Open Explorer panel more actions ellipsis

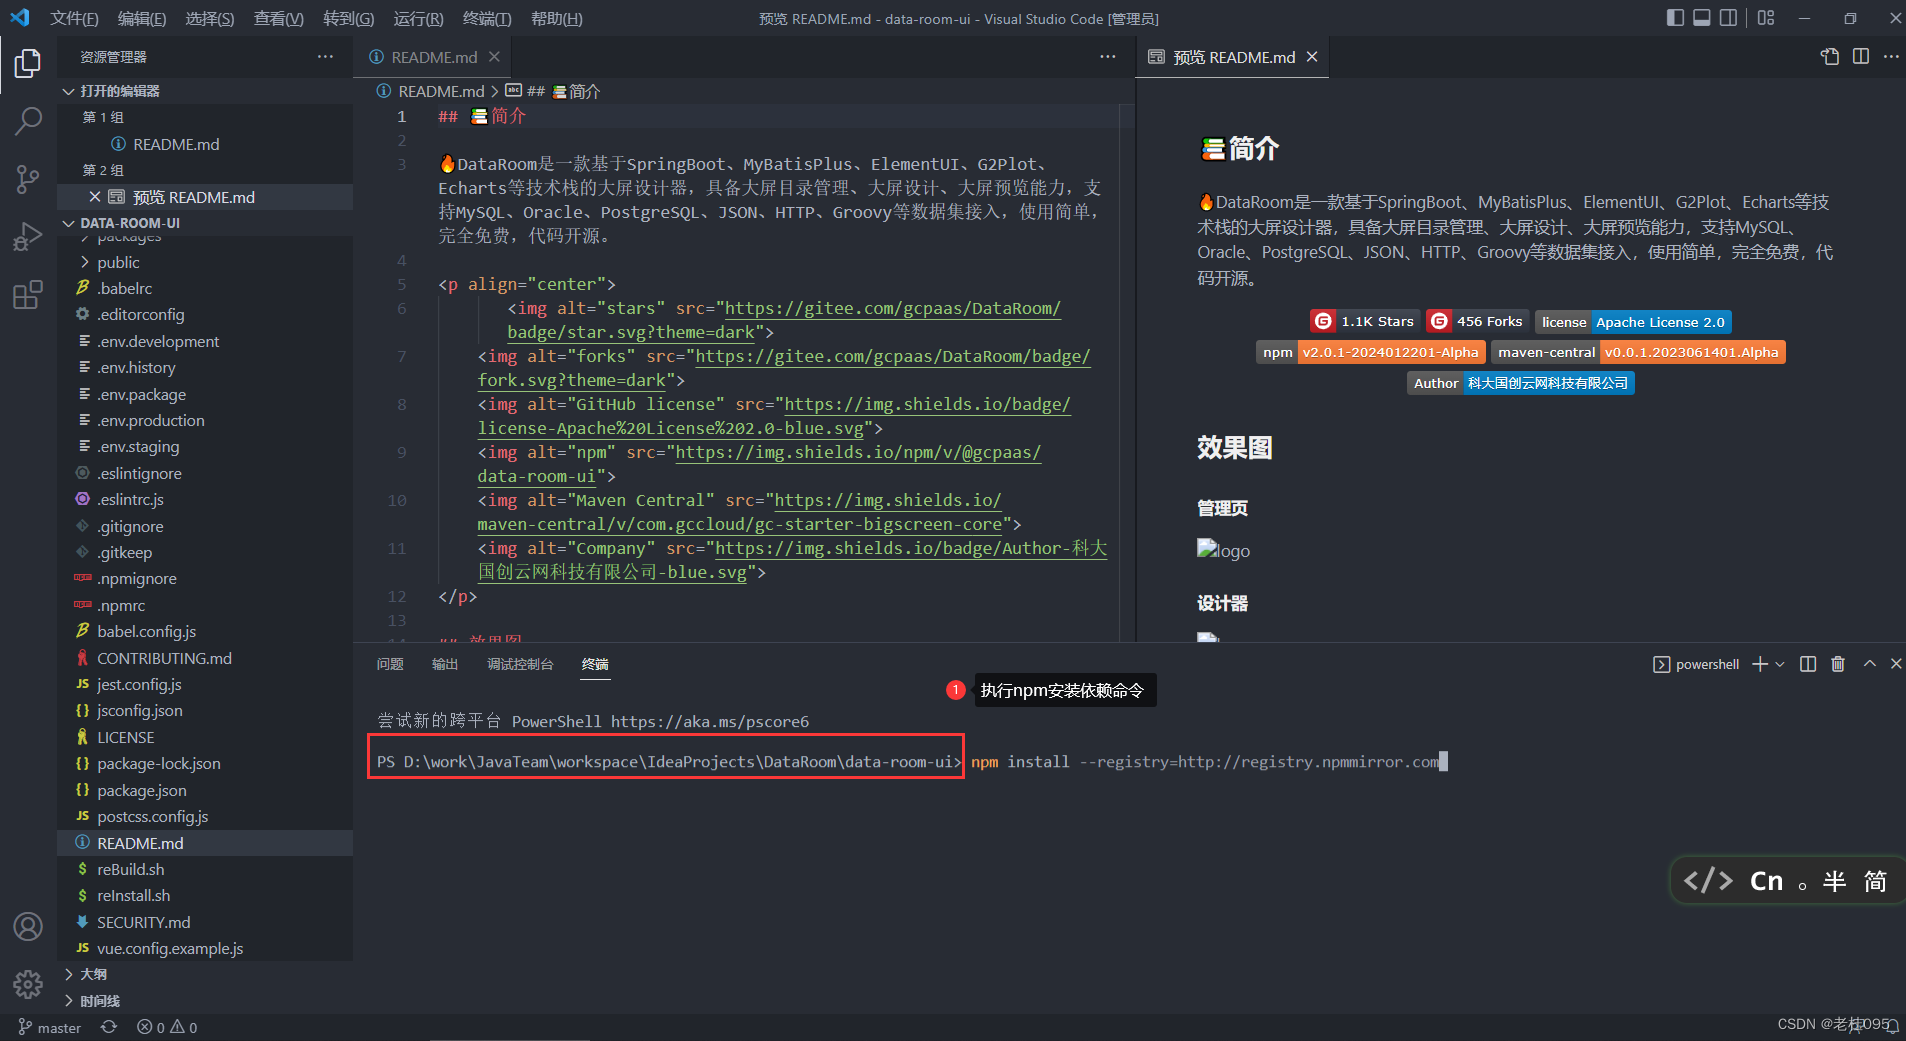(x=325, y=57)
